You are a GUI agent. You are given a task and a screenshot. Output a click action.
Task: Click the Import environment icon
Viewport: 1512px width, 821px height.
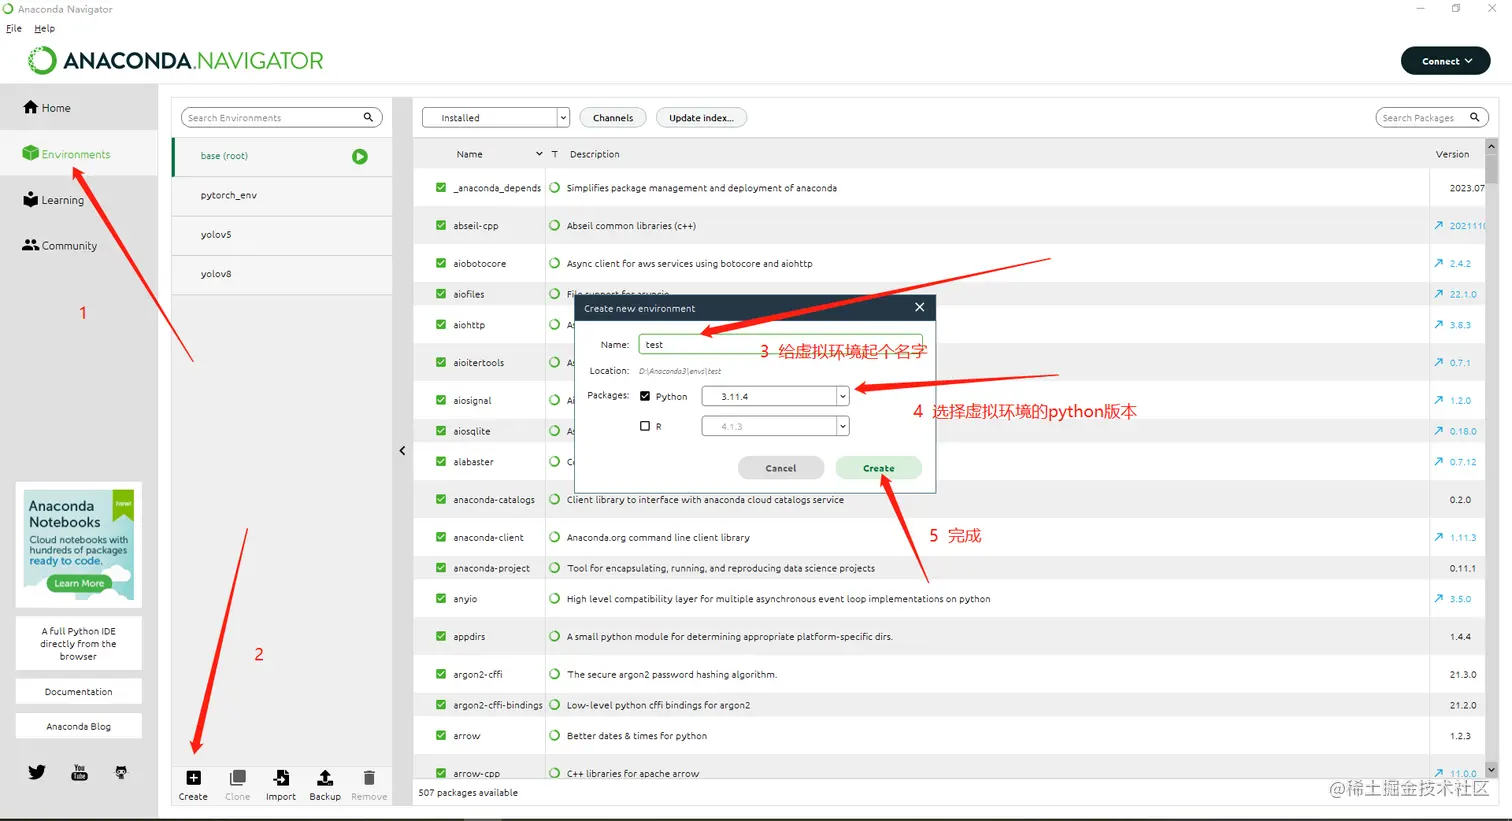(281, 778)
